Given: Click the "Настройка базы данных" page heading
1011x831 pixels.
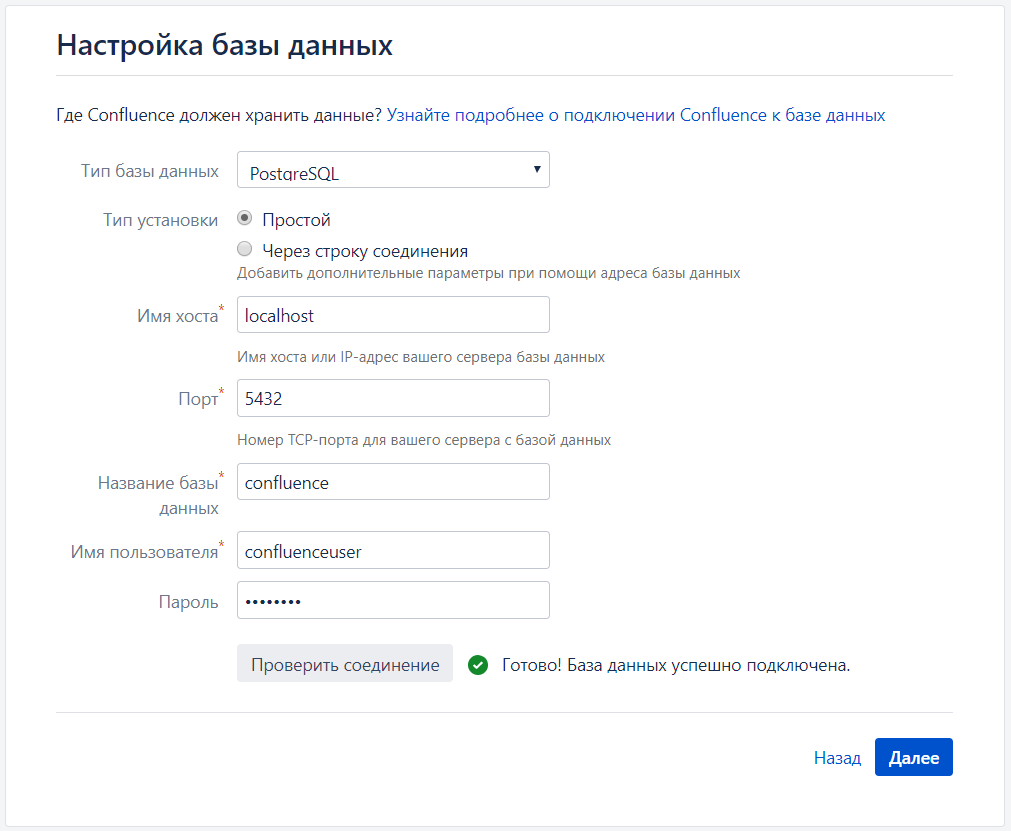Looking at the screenshot, I should (224, 45).
